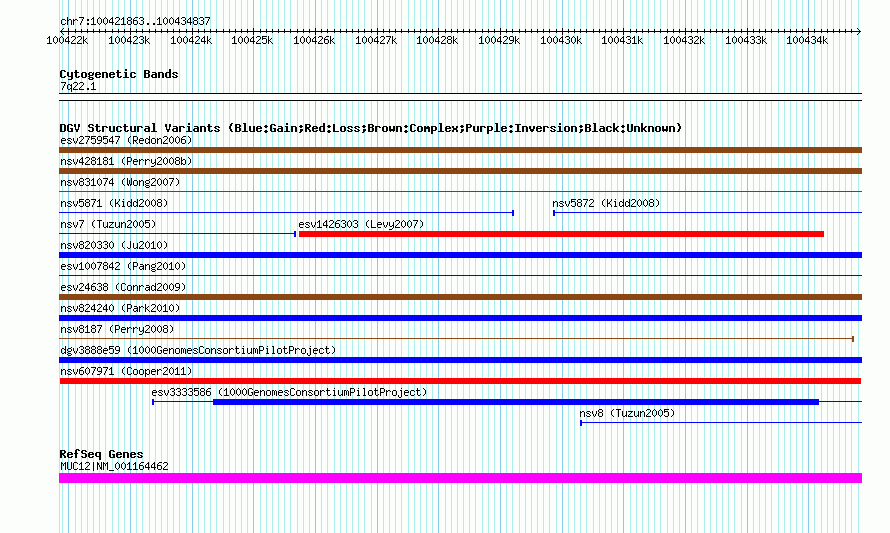Click the nsv8187 (Perry2008) label

click(117, 329)
